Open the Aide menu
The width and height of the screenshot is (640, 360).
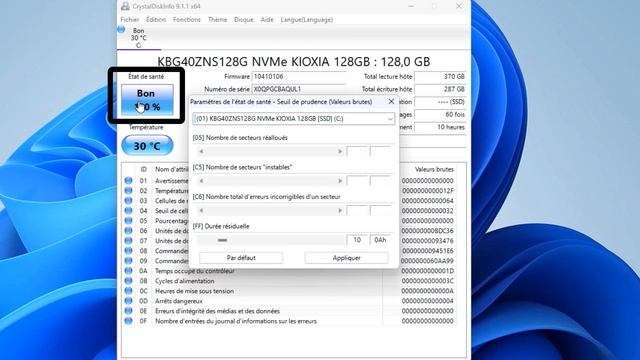[267, 20]
